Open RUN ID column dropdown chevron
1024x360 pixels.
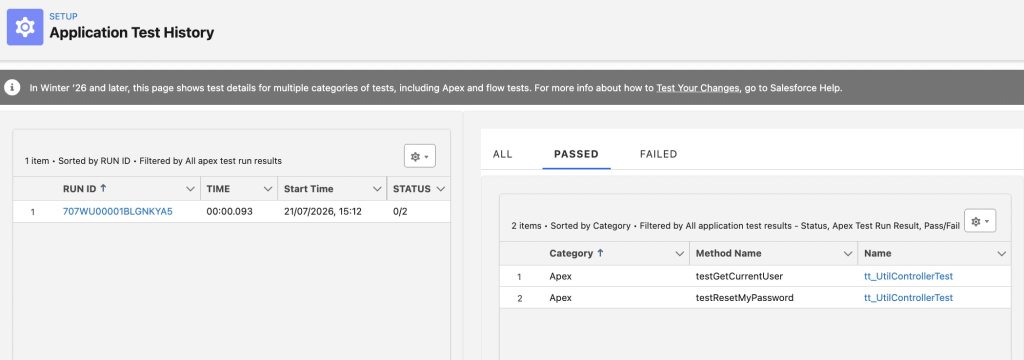[x=191, y=189]
